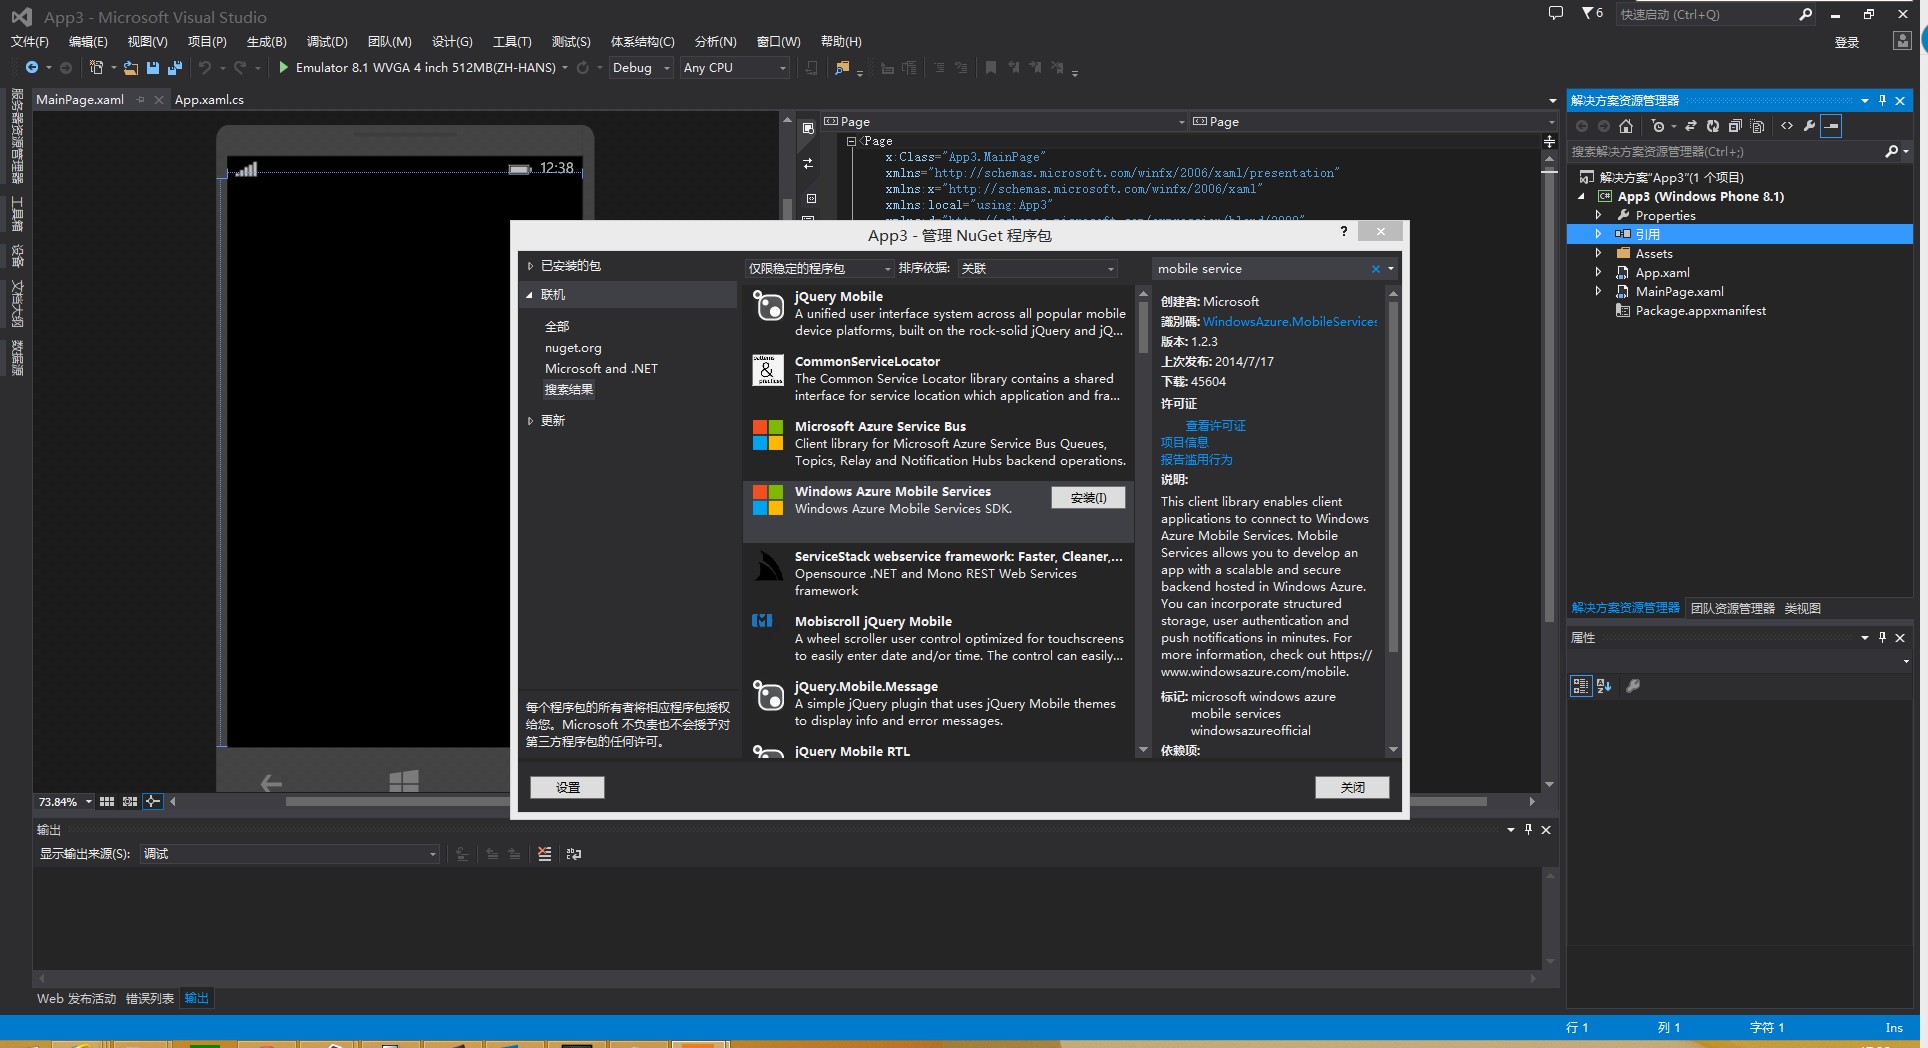Click the NuGet dialog help question mark
1928x1048 pixels.
(1343, 231)
